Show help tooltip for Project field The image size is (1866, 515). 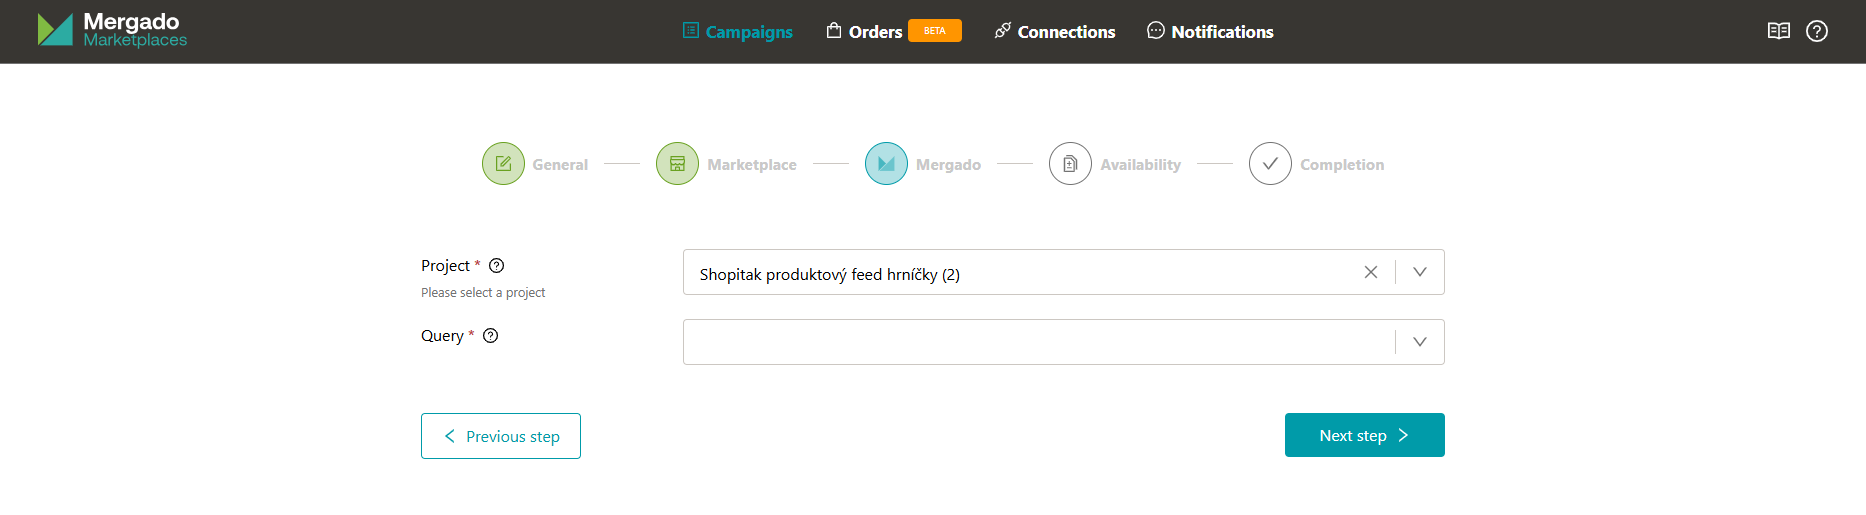(497, 266)
